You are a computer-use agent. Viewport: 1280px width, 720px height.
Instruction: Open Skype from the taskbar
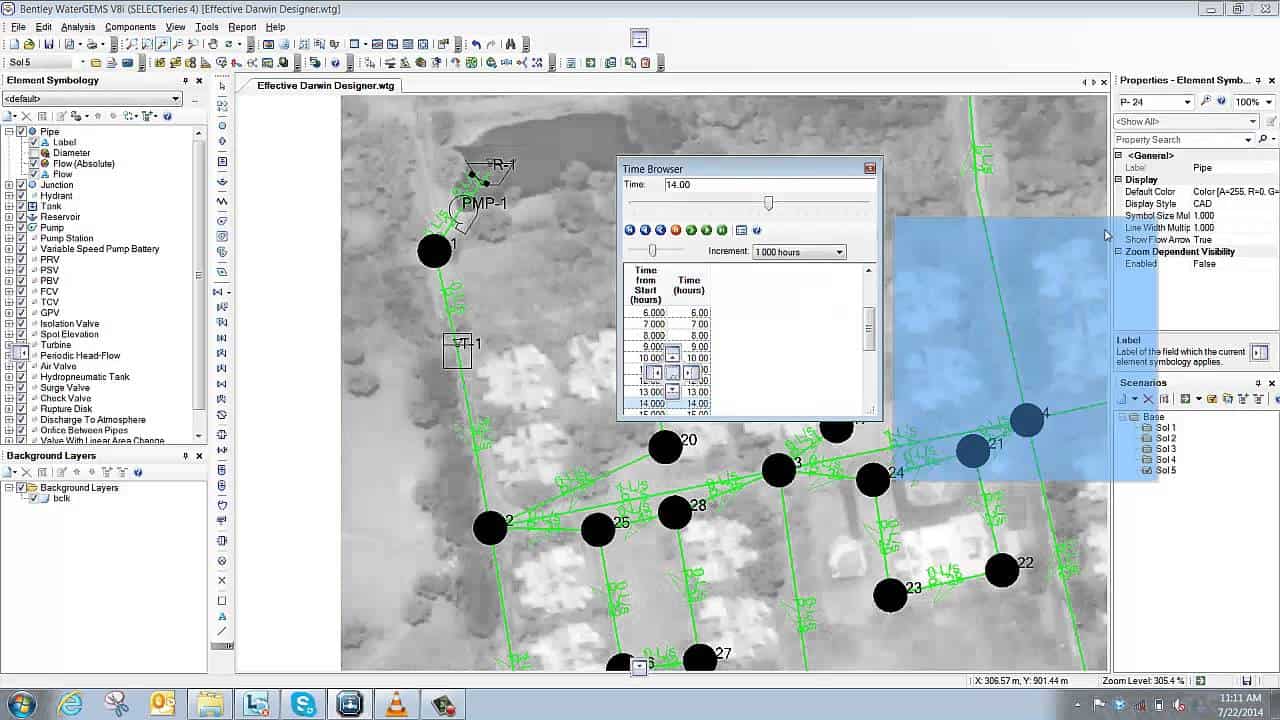[304, 704]
